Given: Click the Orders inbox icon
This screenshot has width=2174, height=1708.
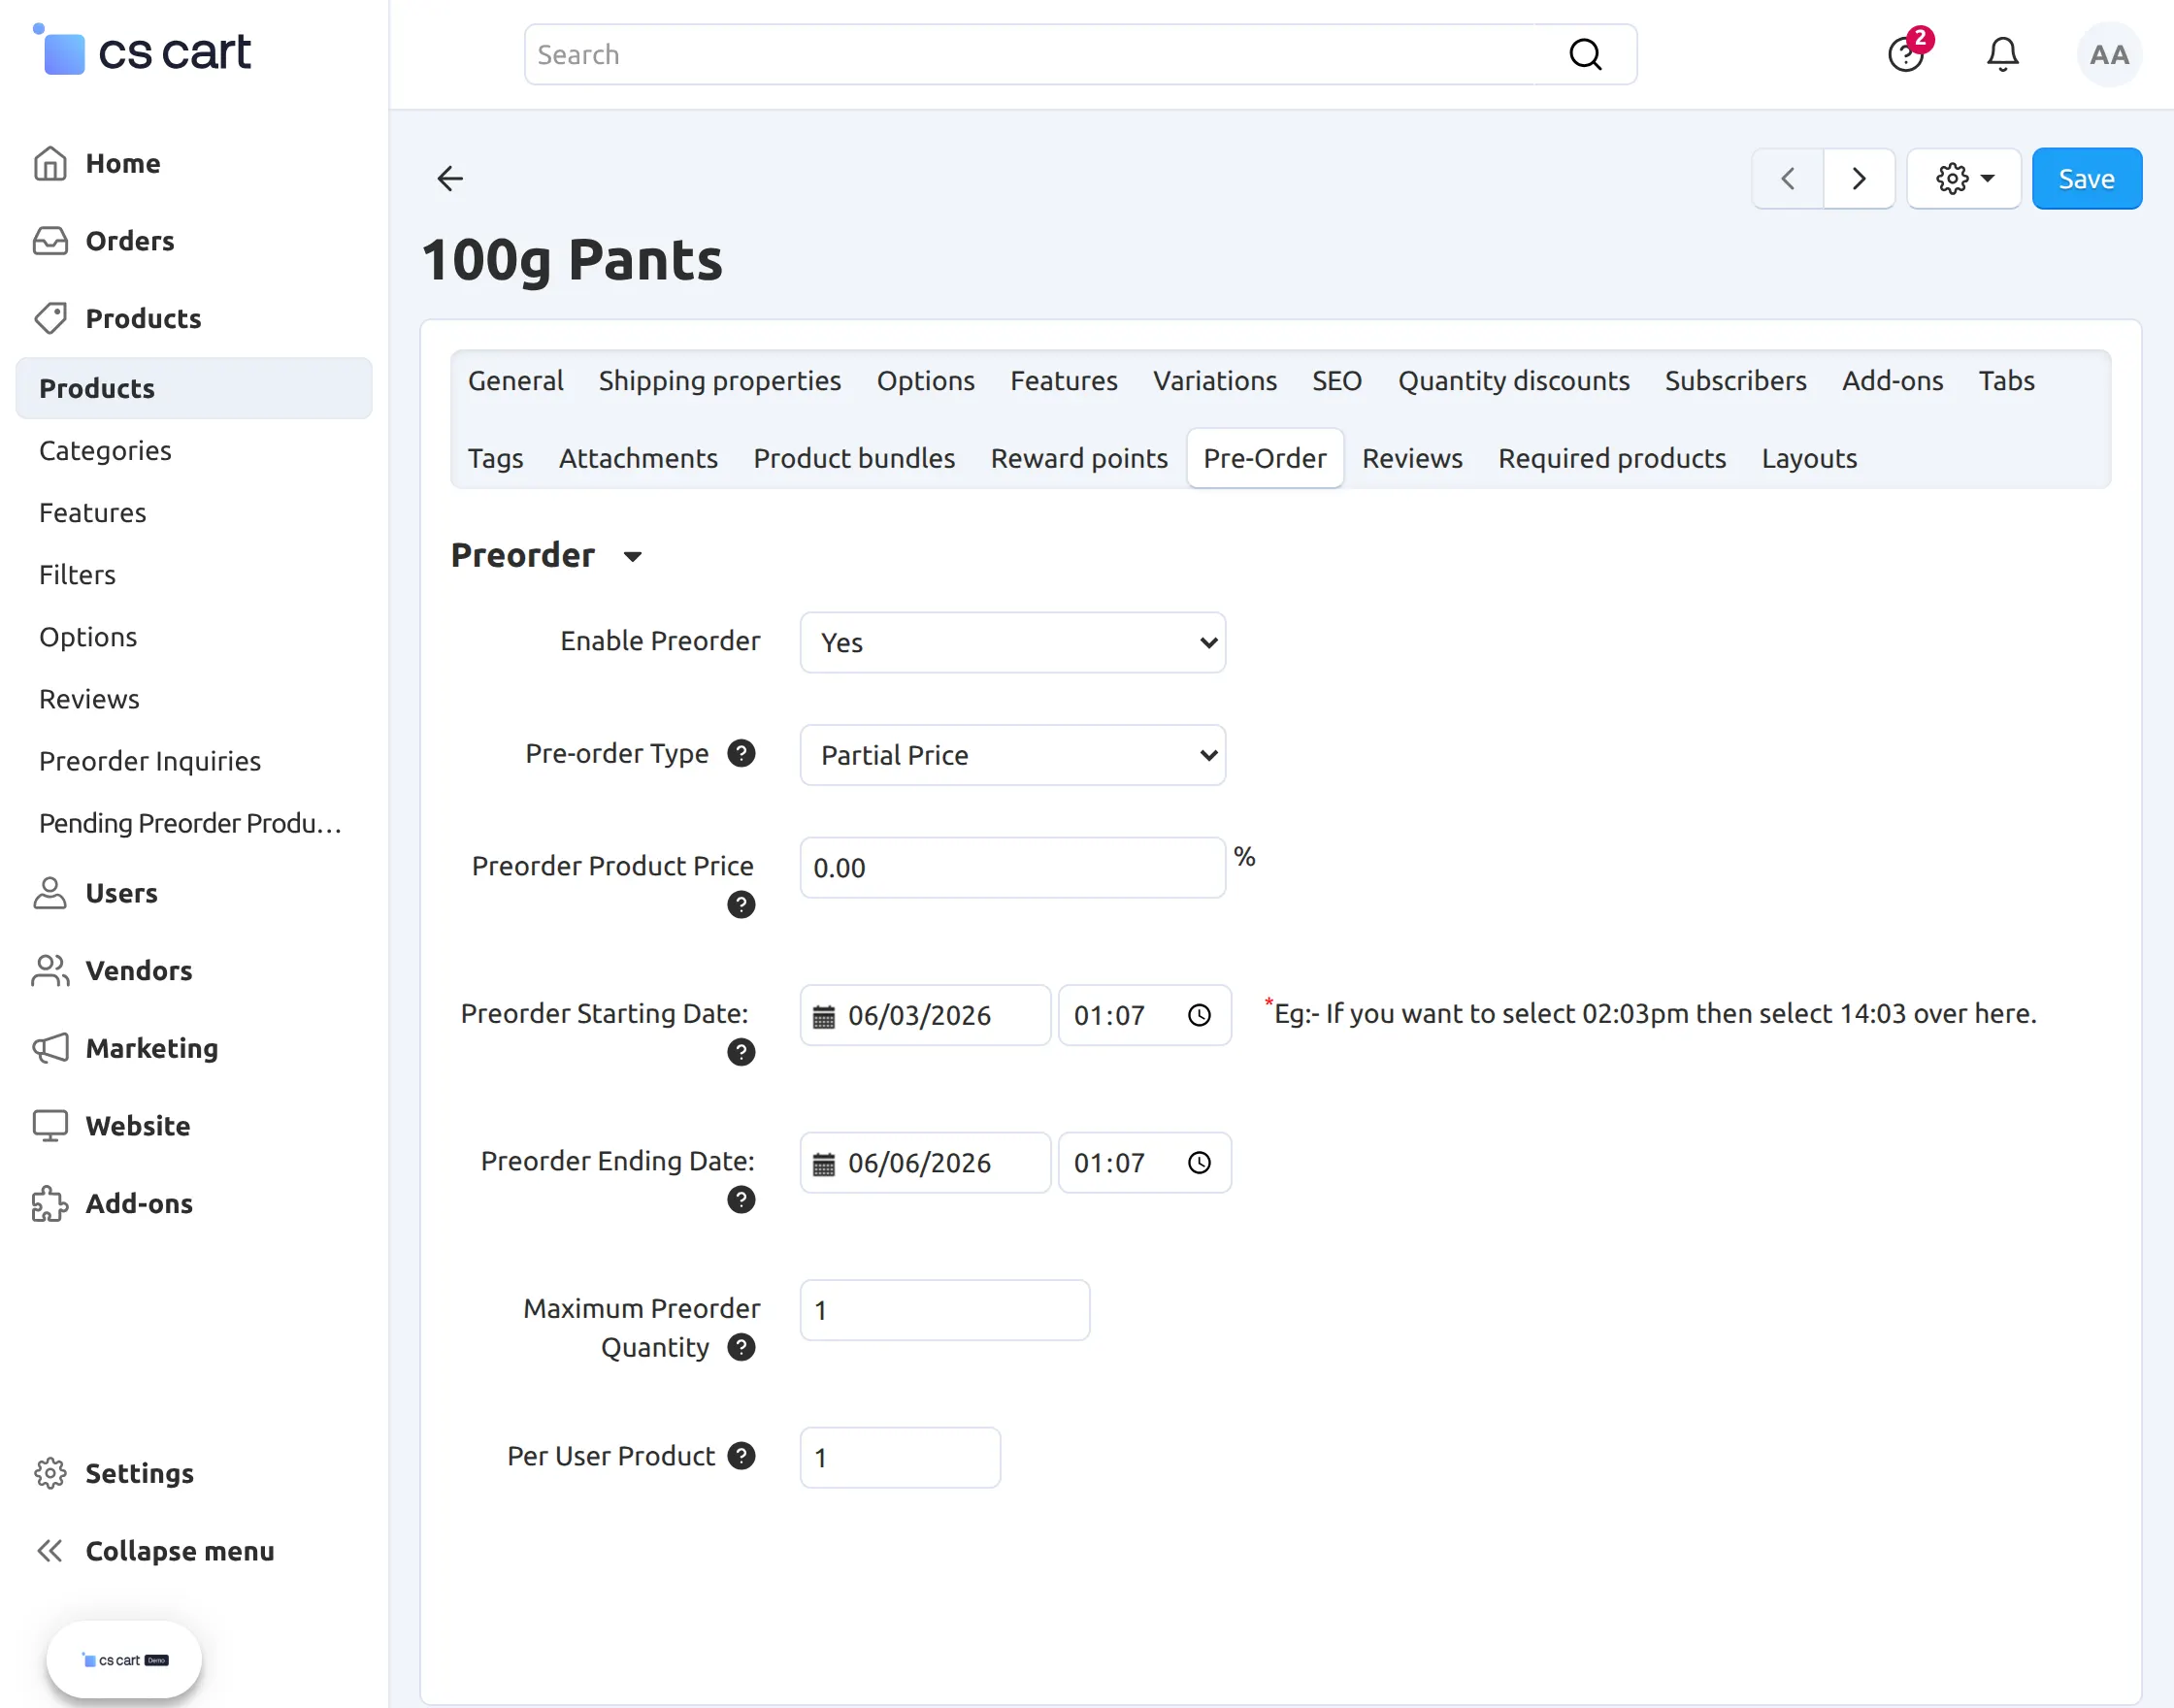Looking at the screenshot, I should (50, 241).
